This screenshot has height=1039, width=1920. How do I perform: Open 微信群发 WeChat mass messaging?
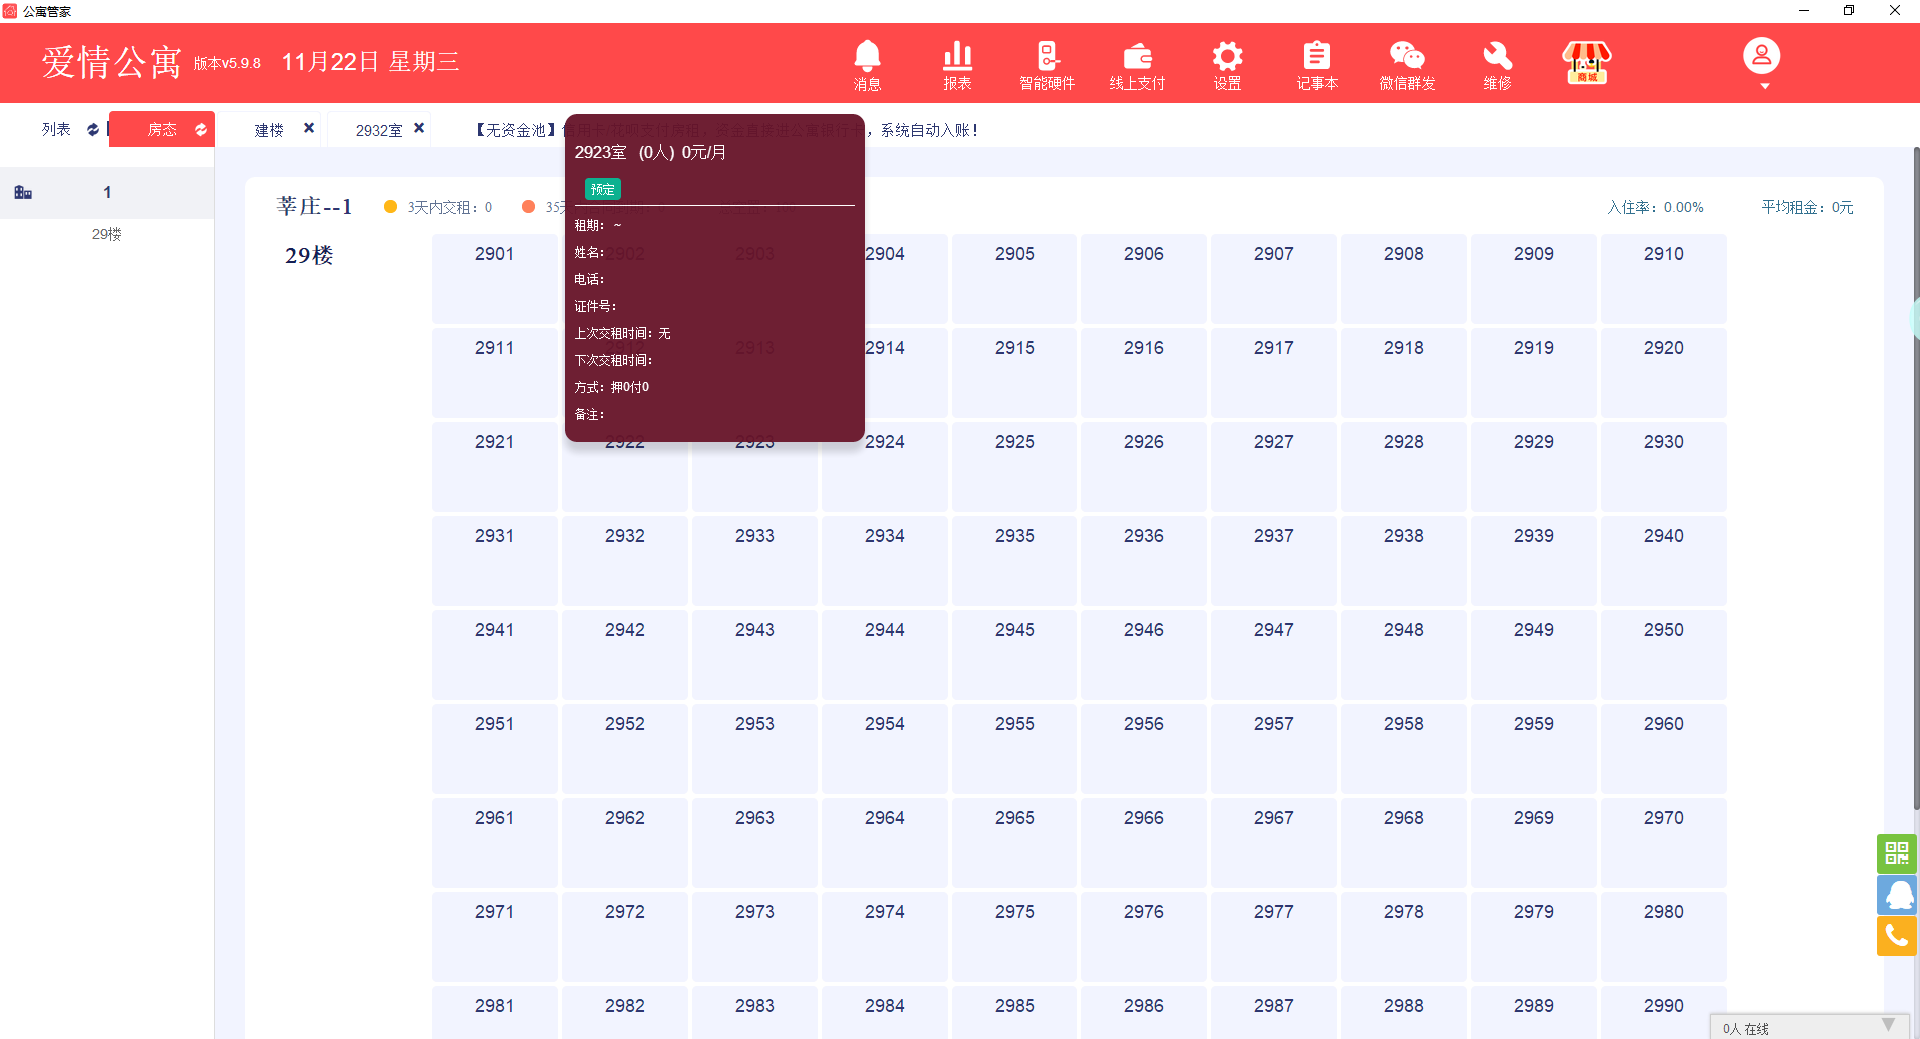point(1407,65)
